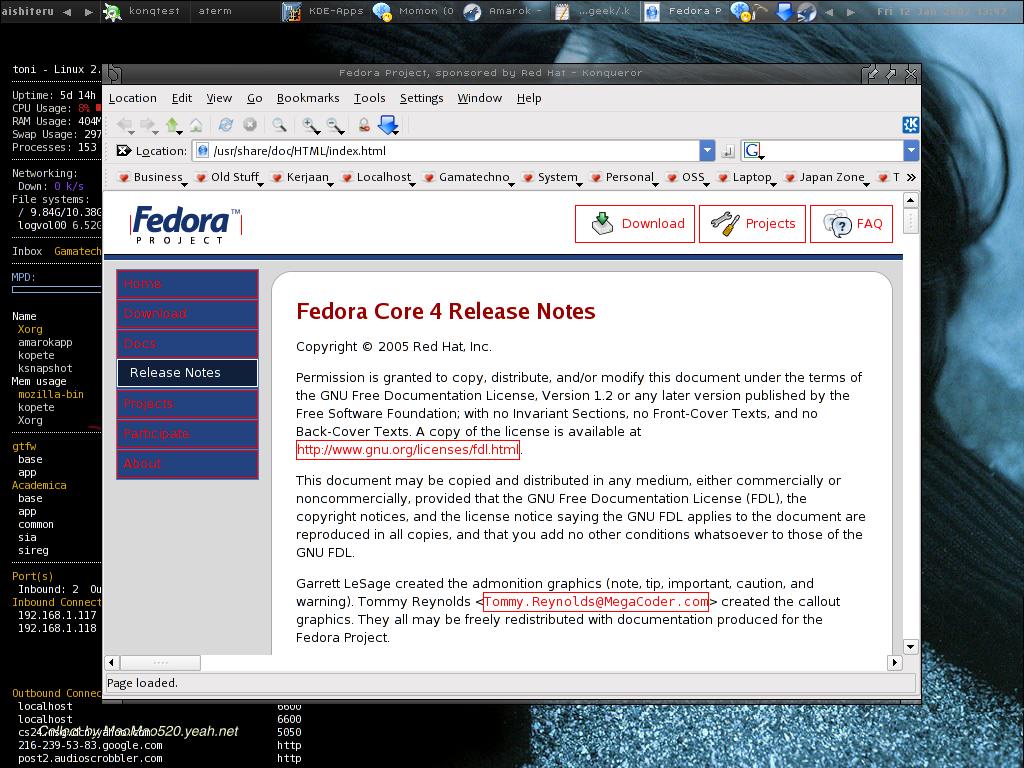The width and height of the screenshot is (1024, 768).
Task: Open the Tools menu
Action: pyautogui.click(x=370, y=98)
